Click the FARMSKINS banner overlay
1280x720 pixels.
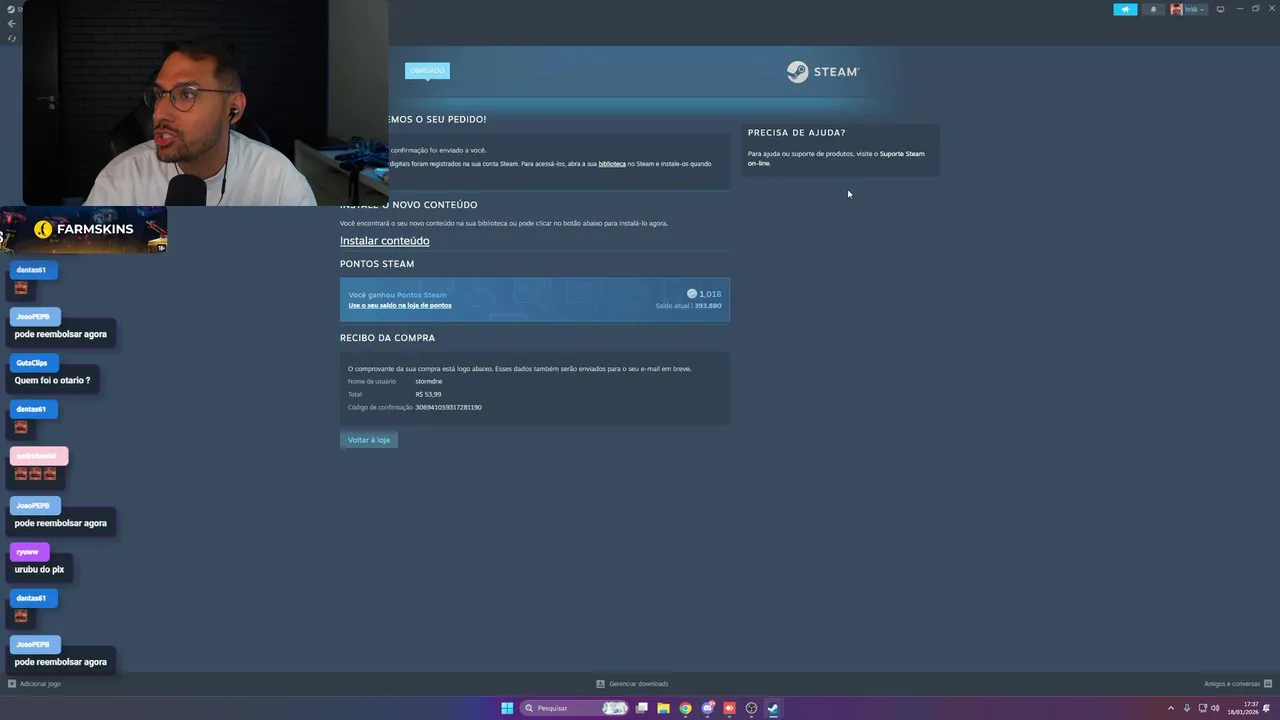84,230
